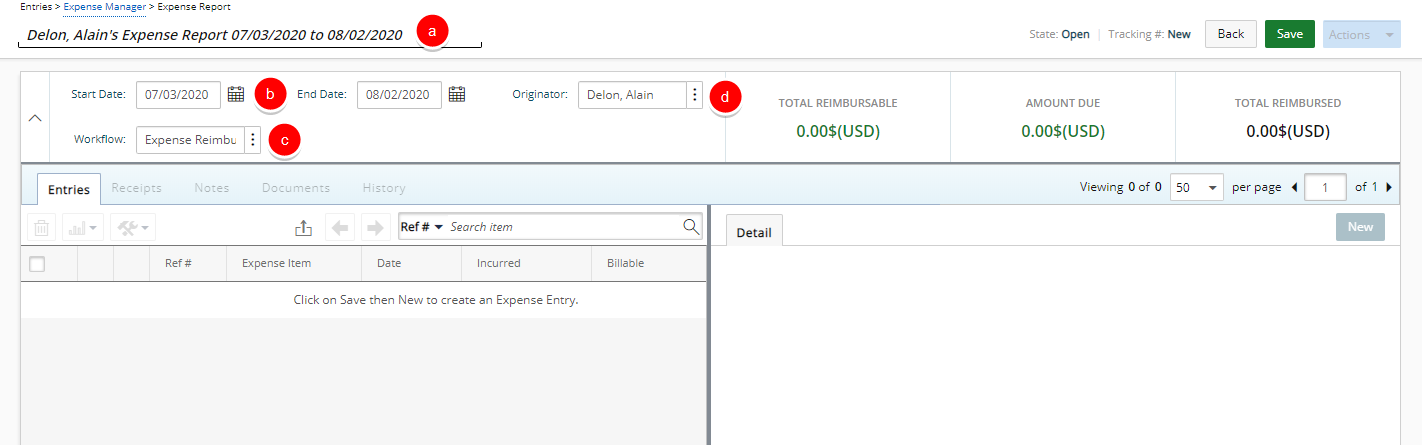Viewport: 1422px width, 445px height.
Task: Click the Amount Due value
Action: click(x=1063, y=131)
